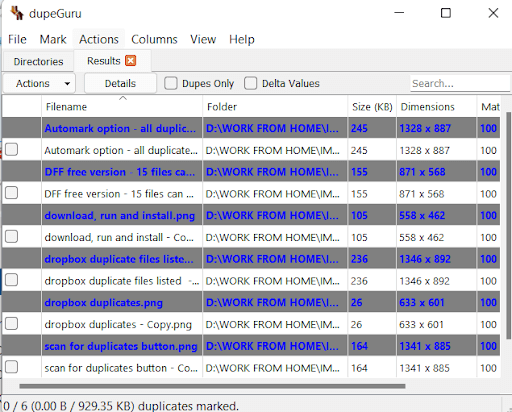Screen dimensions: 512x412
Task: Select the bold reference row 'DFF free version - 15 files ca...'
Action: (251, 172)
